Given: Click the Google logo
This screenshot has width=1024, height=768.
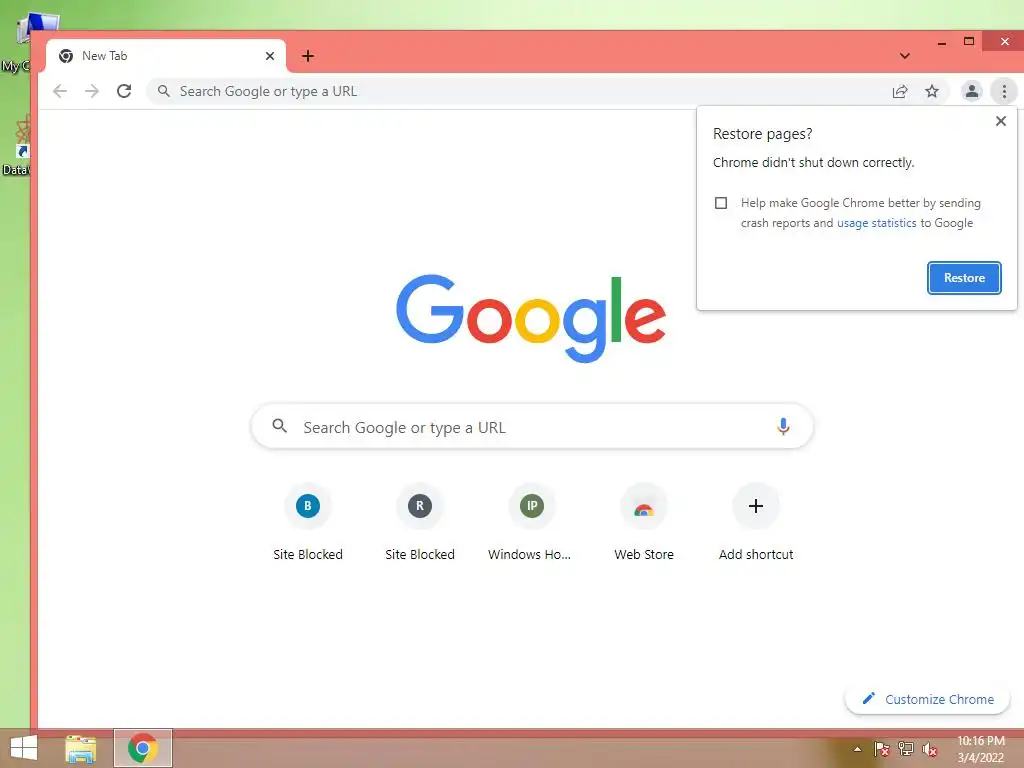Looking at the screenshot, I should click(x=531, y=318).
